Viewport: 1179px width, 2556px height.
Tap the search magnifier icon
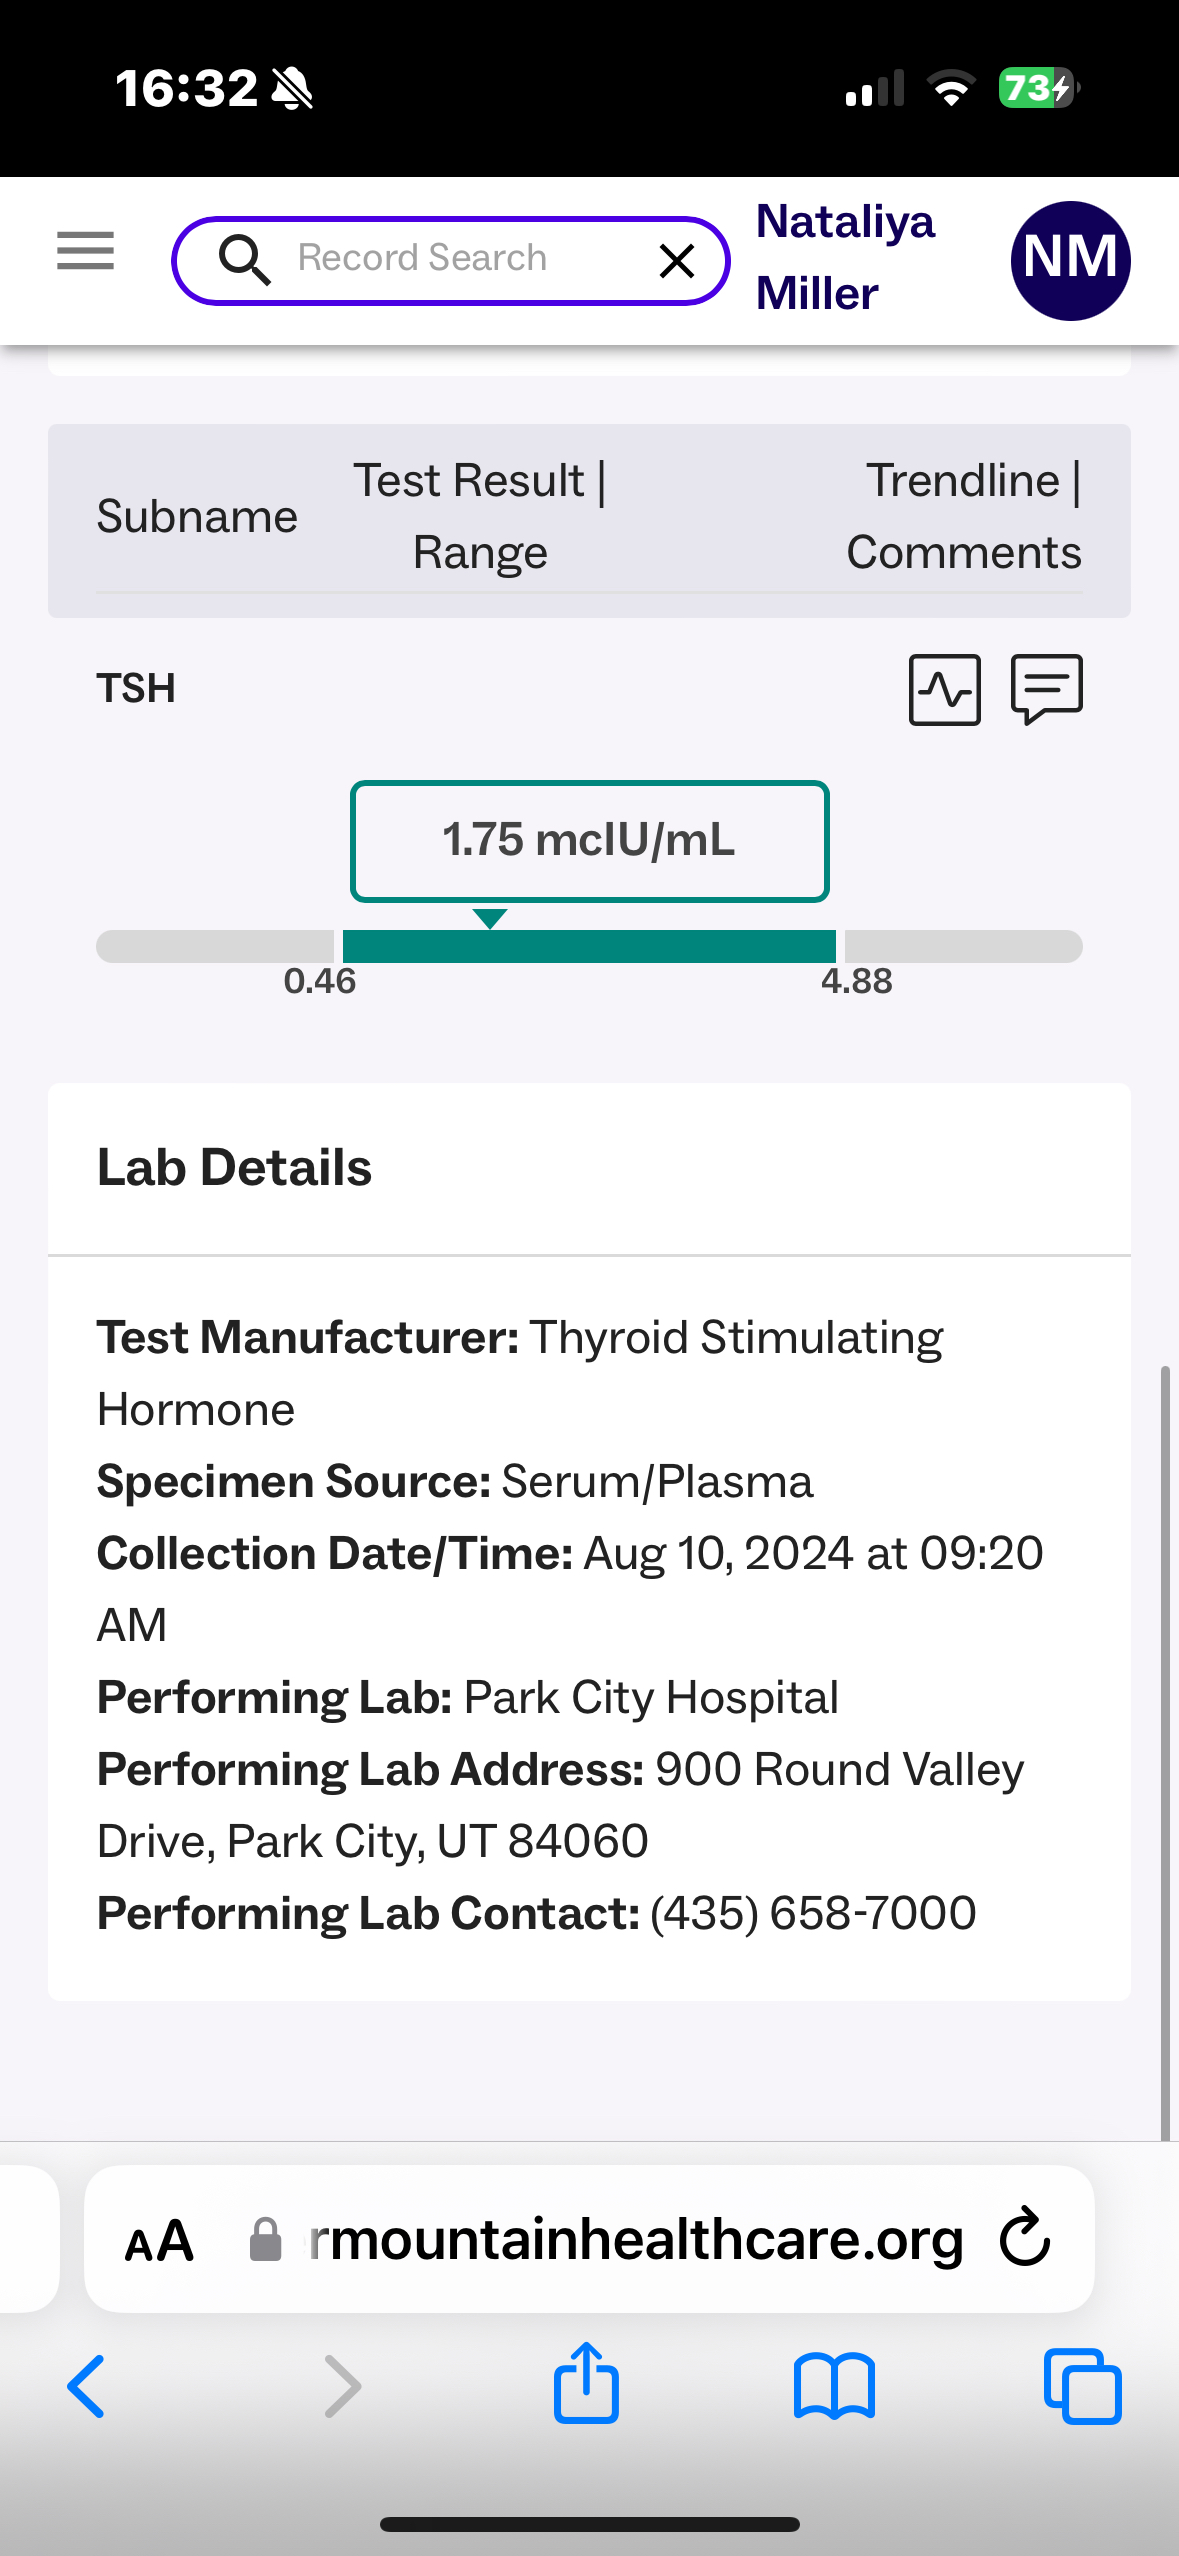click(244, 260)
